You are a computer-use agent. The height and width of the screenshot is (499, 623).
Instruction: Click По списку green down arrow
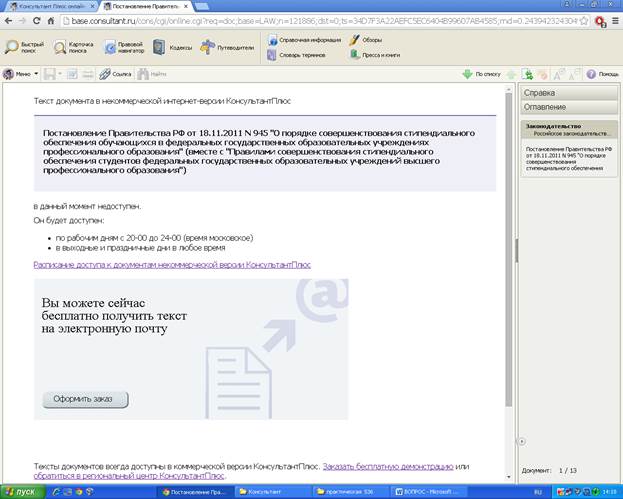481,74
